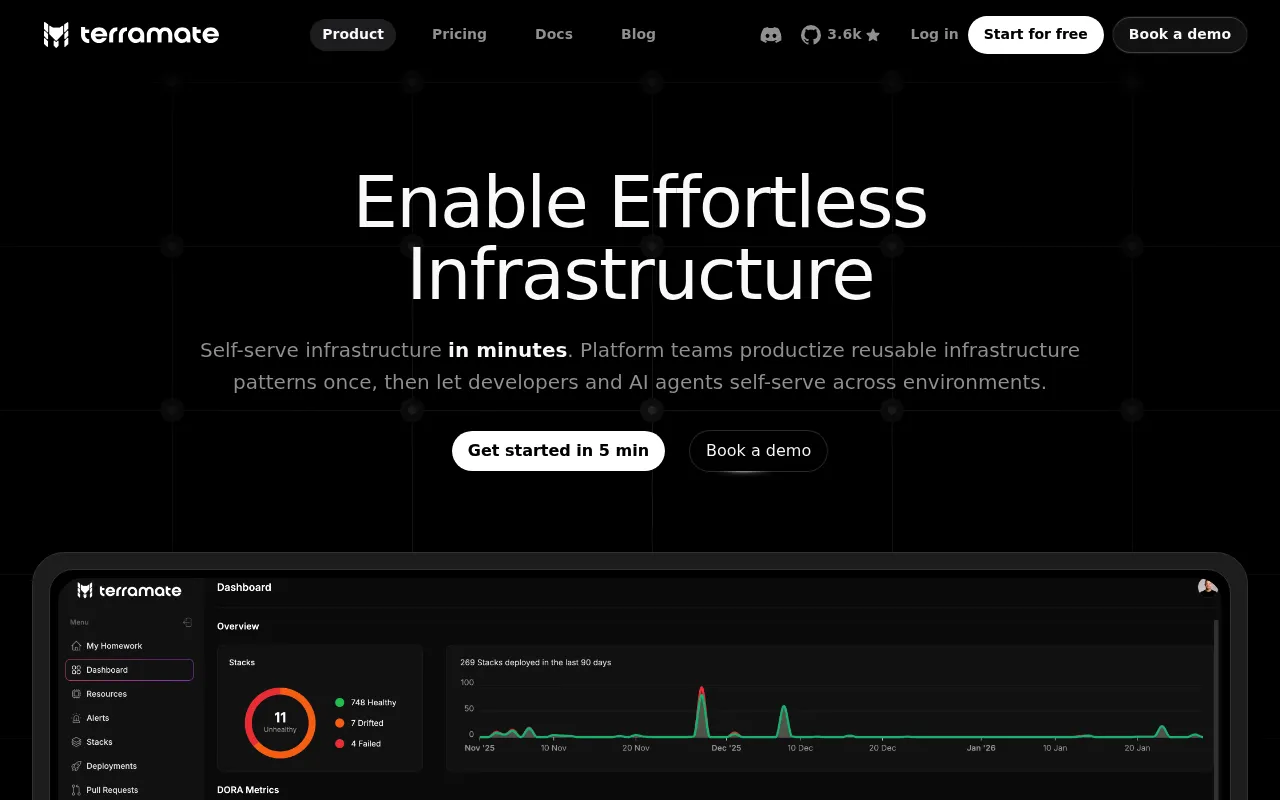1280x800 pixels.
Task: Click the orange Drifted legend dot
Action: click(x=340, y=723)
